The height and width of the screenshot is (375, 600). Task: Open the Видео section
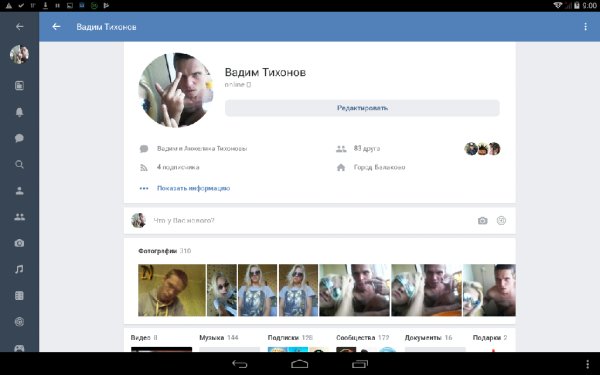click(144, 338)
